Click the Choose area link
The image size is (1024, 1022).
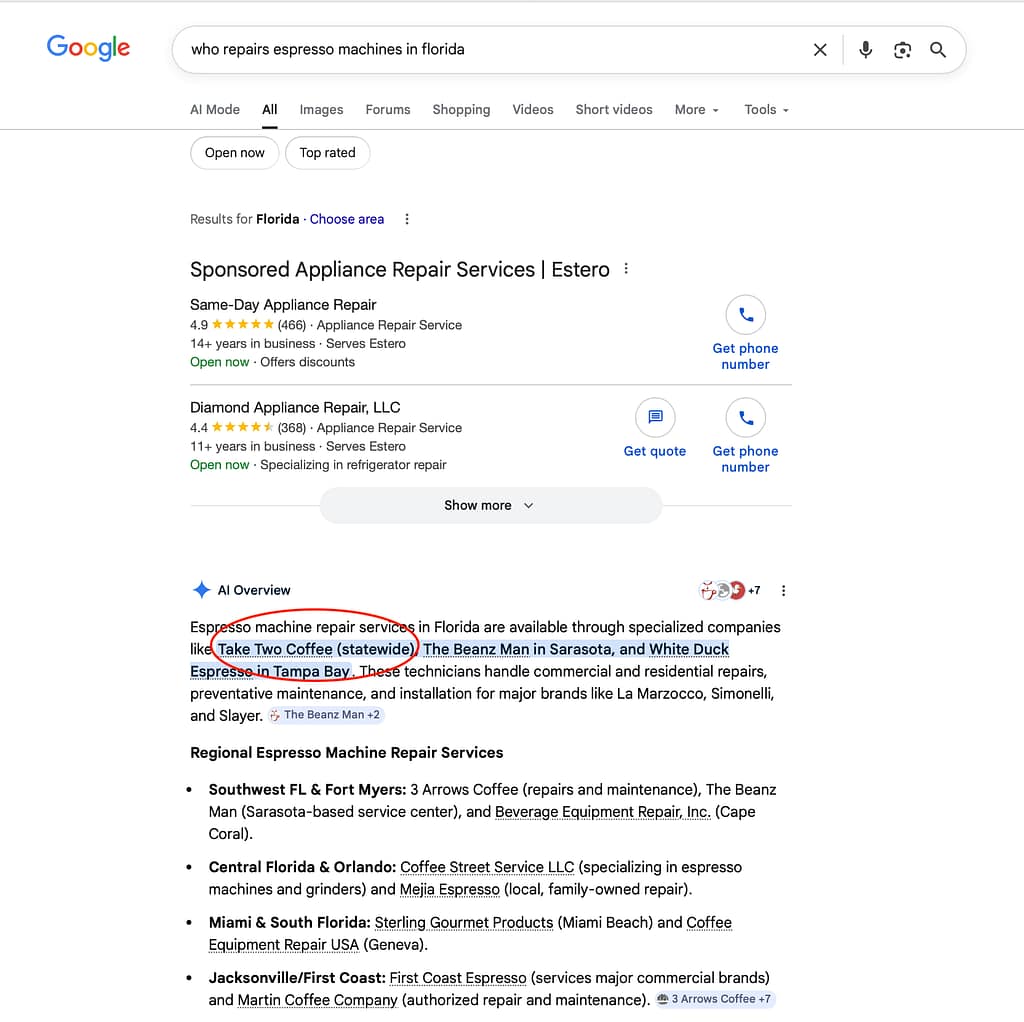(x=346, y=219)
